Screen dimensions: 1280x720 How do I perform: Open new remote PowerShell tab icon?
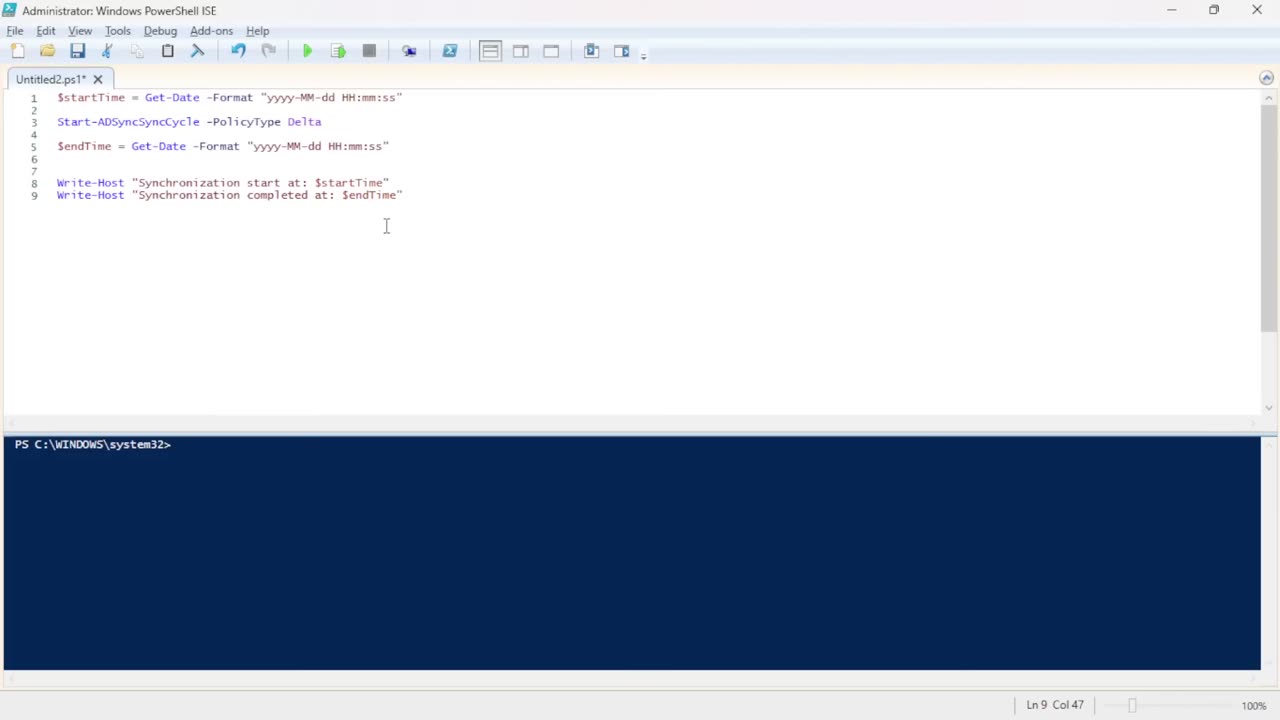pos(409,51)
